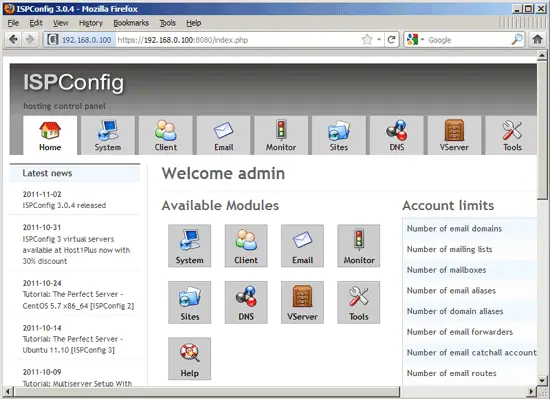
Task: Go to the Monitor tab in top navigation
Action: (x=281, y=135)
